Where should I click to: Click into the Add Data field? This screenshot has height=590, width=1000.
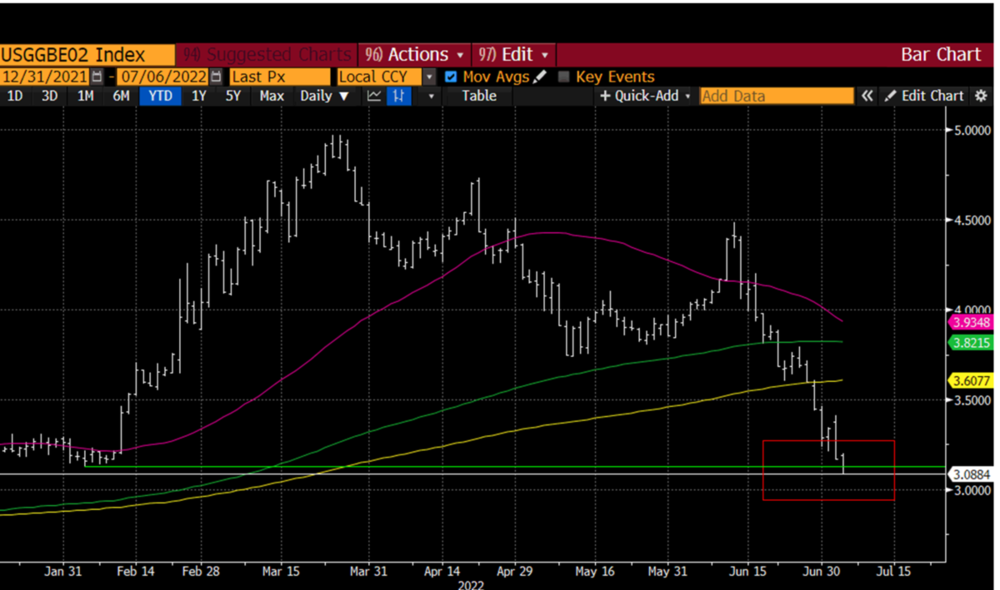point(775,96)
